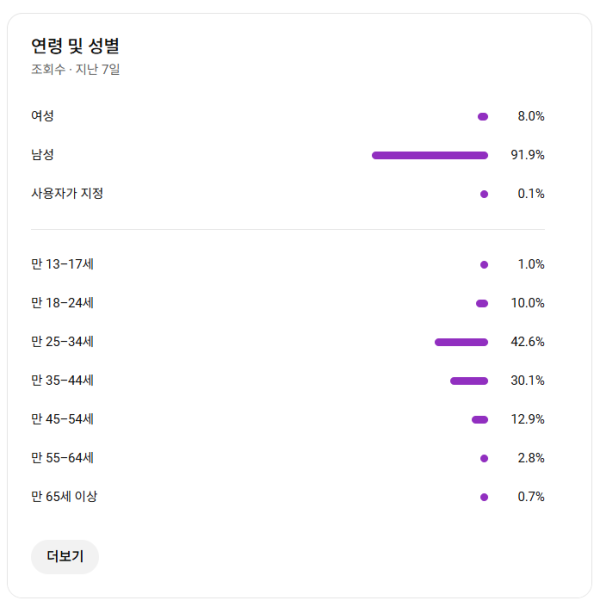Click the 30.1% value for 만 35–44세

pos(527,381)
